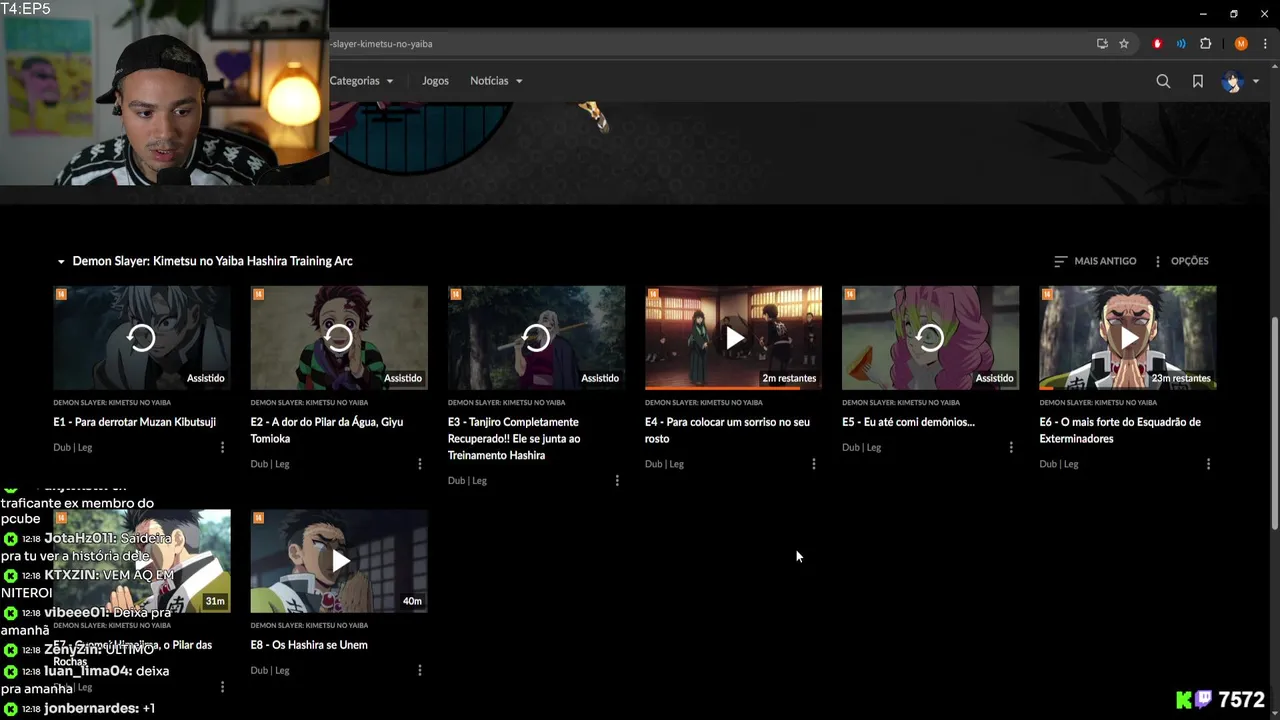The height and width of the screenshot is (720, 1280).
Task: Open the search icon in Crunchyroll header
Action: [1163, 81]
